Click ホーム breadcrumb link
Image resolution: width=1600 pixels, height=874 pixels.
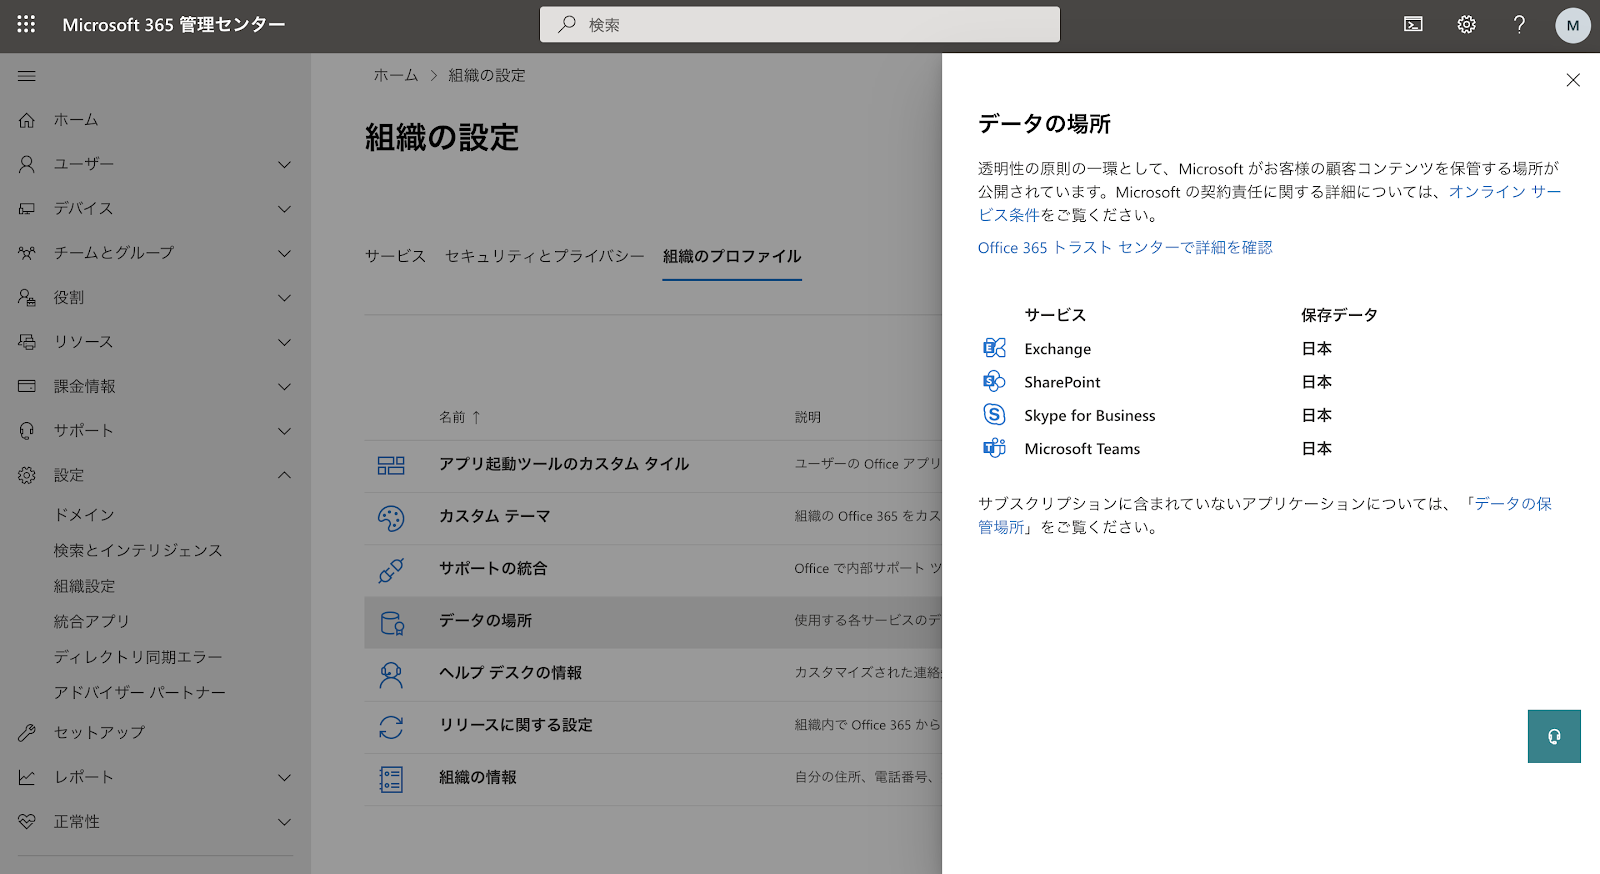[396, 75]
